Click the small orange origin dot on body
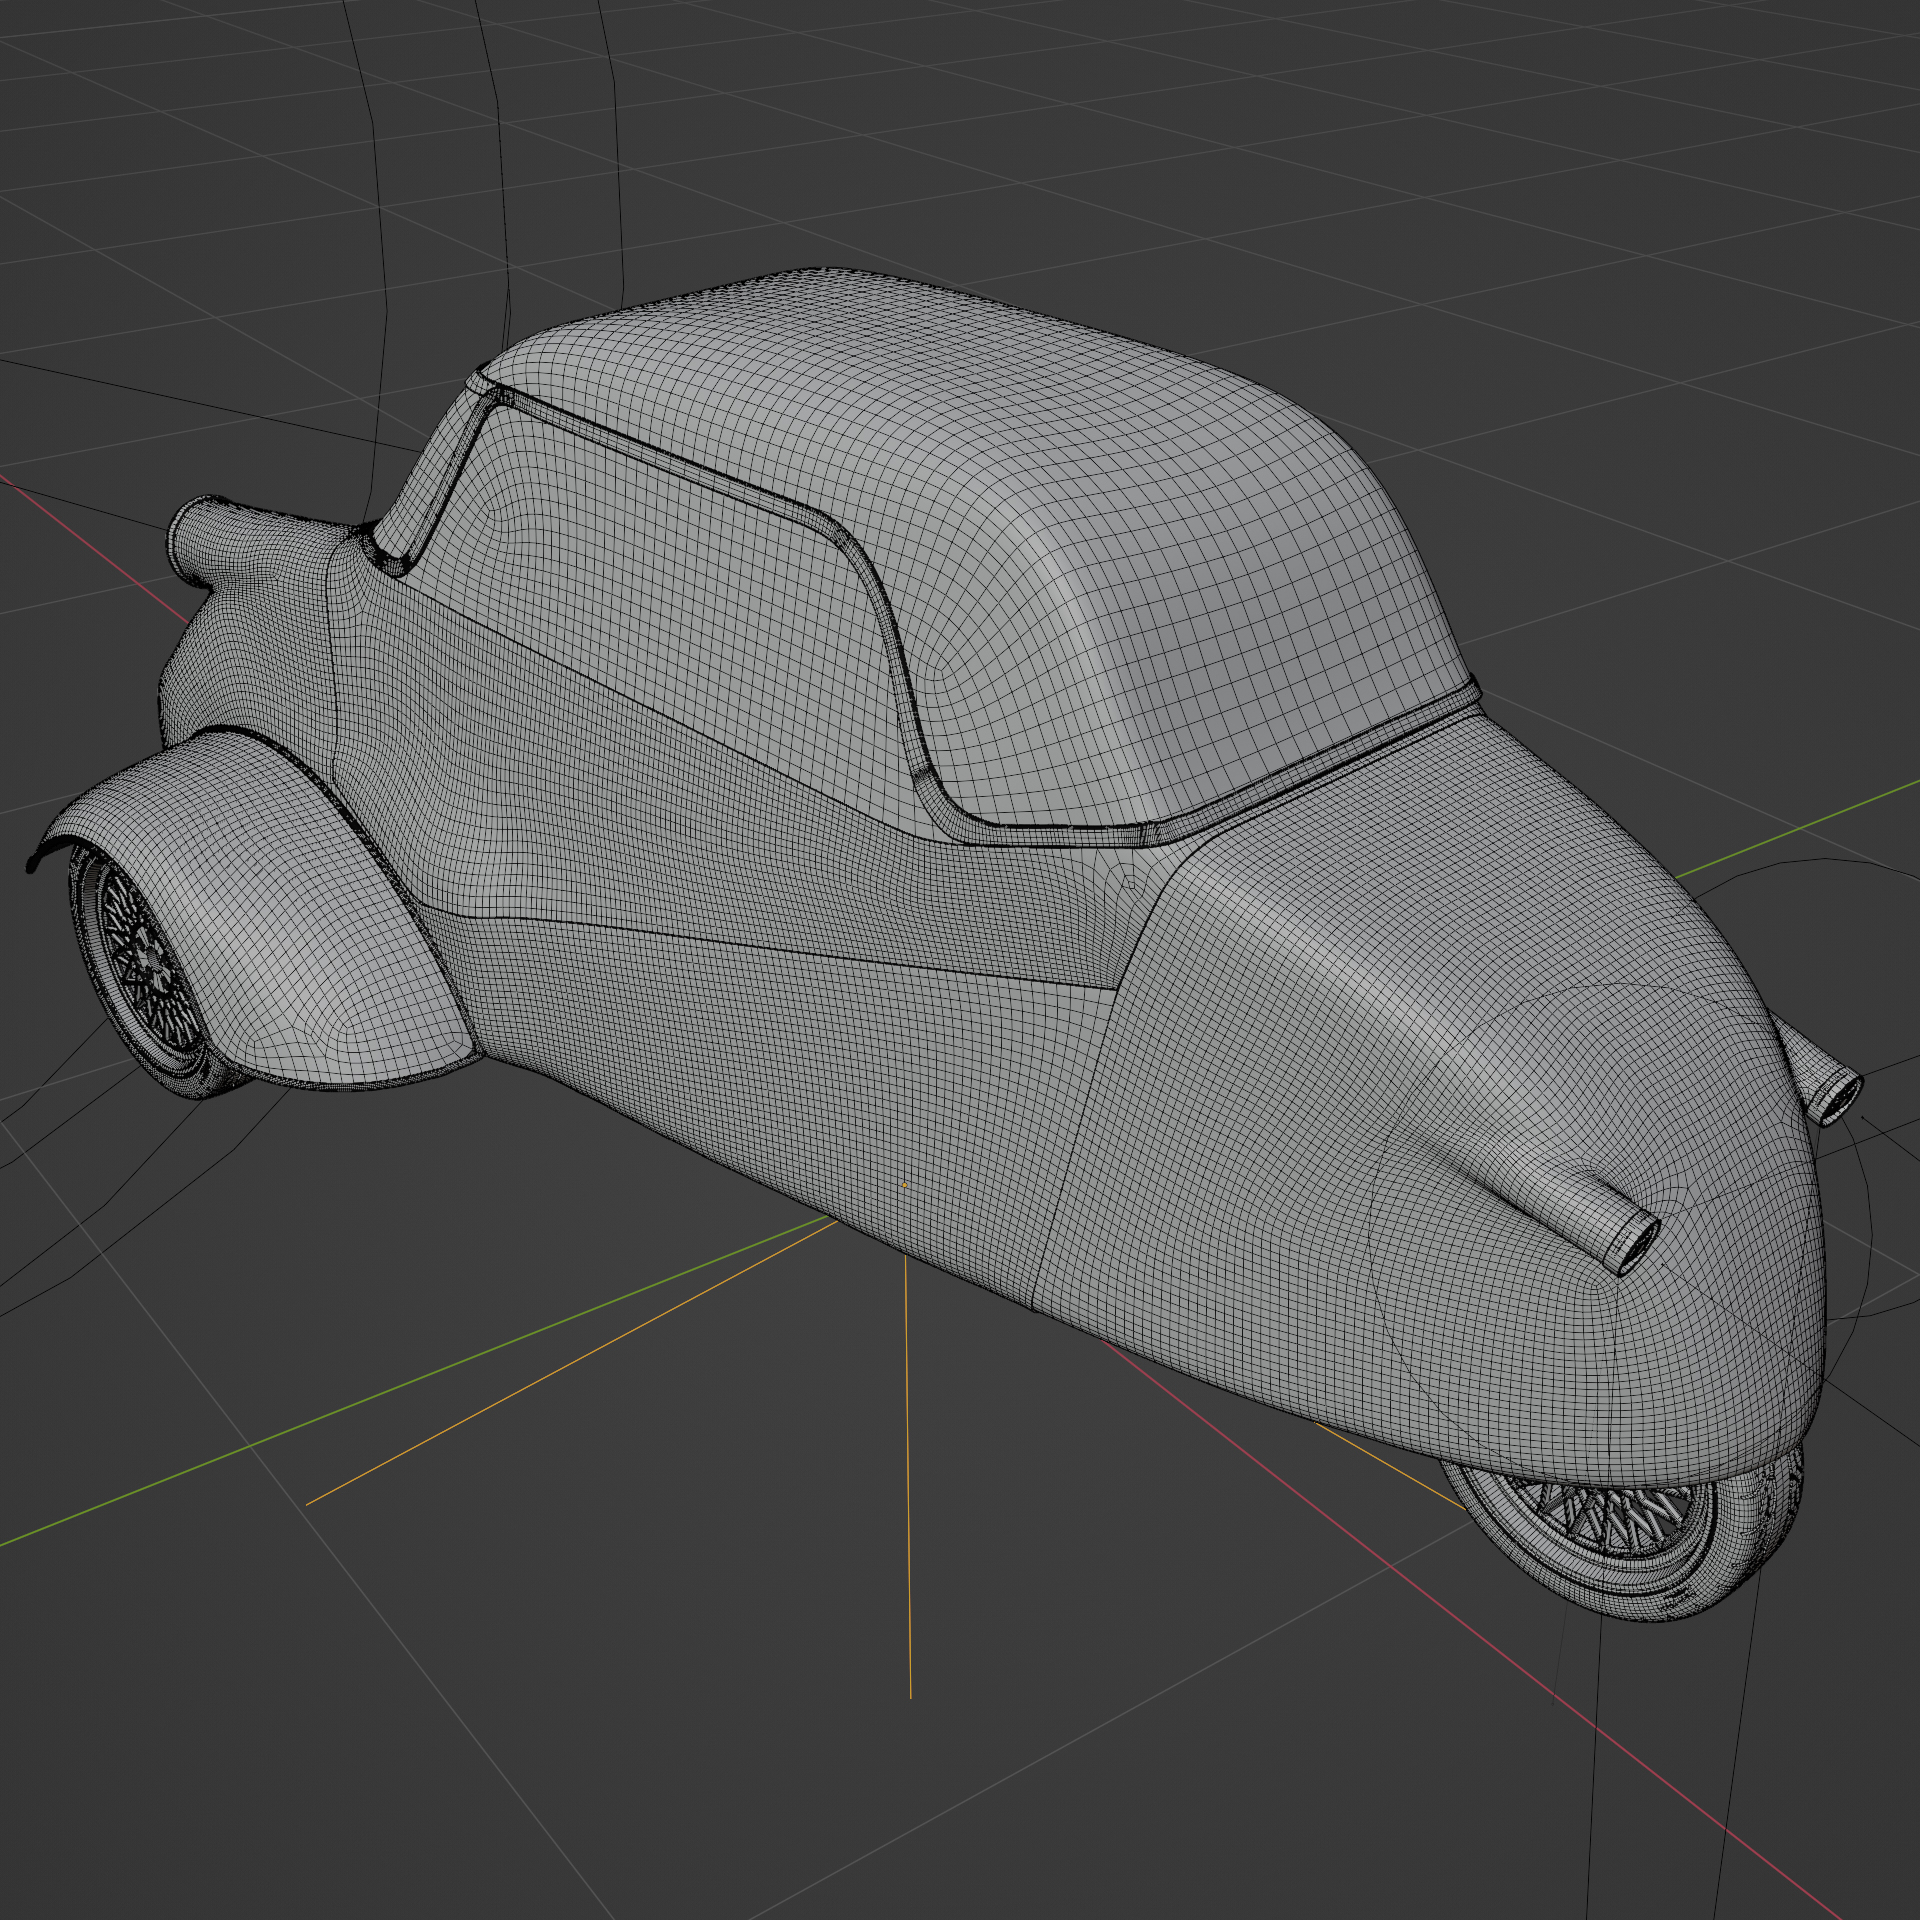The image size is (1920, 1920). click(905, 1186)
